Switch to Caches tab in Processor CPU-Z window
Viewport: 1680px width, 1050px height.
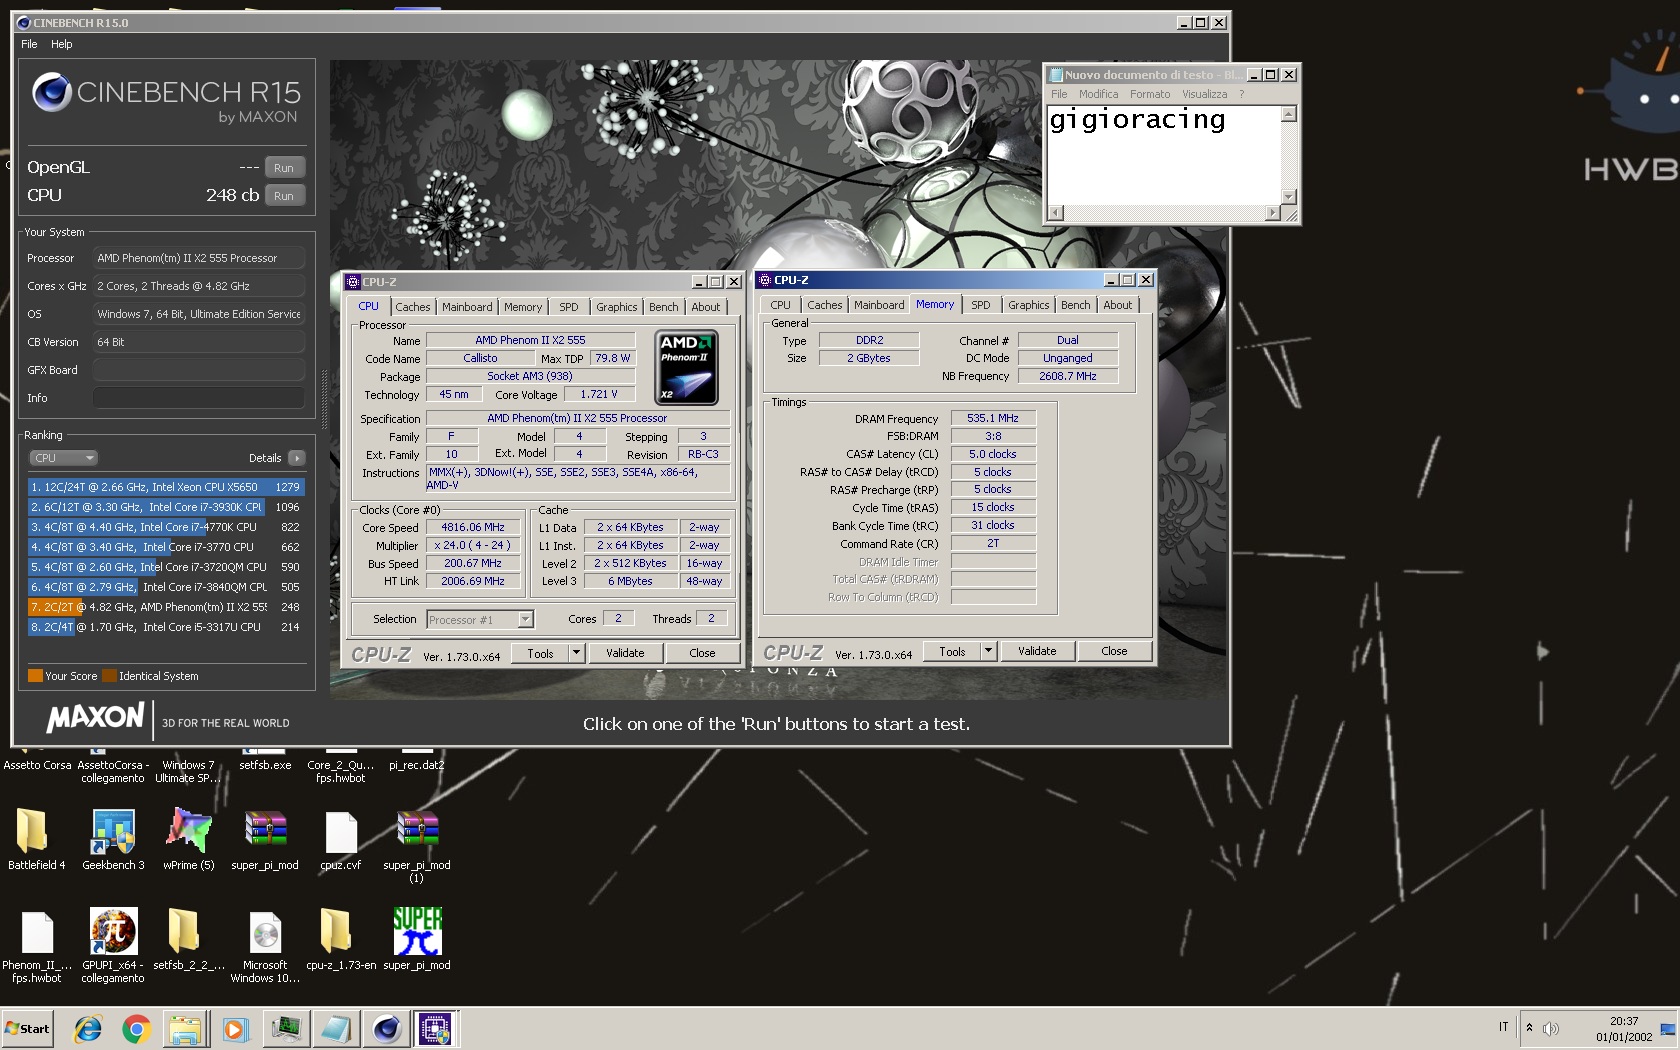412,307
